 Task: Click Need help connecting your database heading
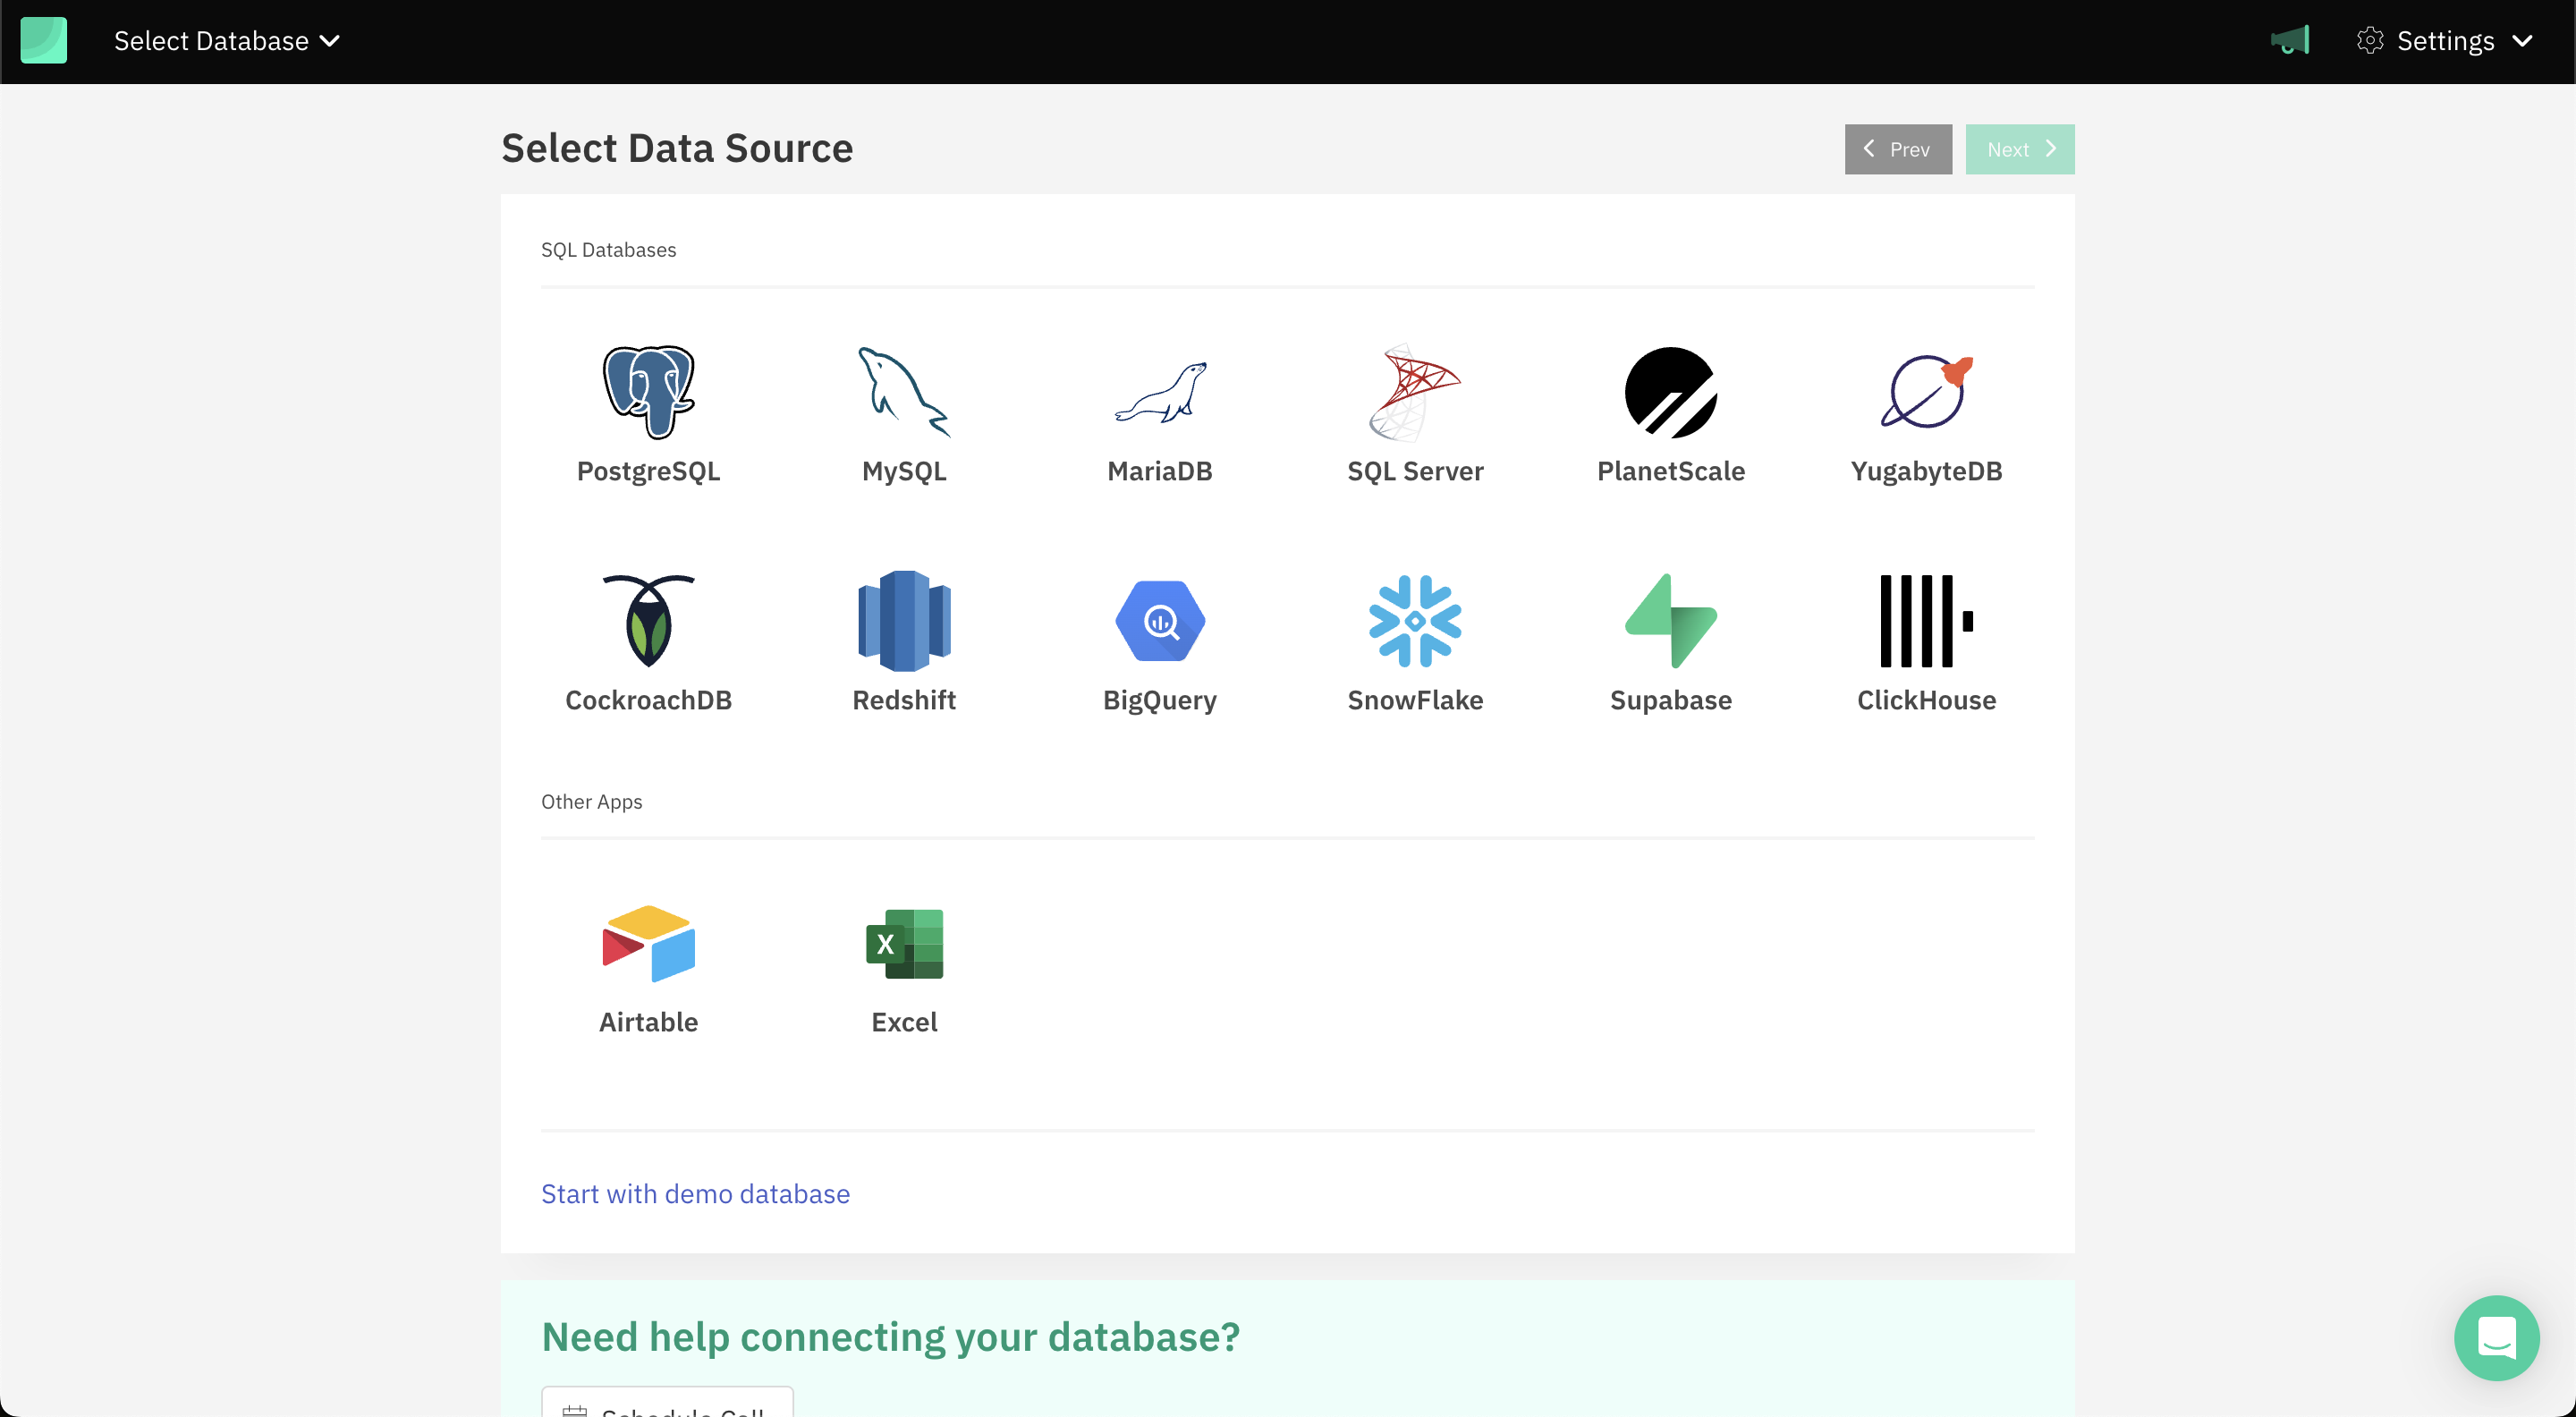tap(890, 1337)
